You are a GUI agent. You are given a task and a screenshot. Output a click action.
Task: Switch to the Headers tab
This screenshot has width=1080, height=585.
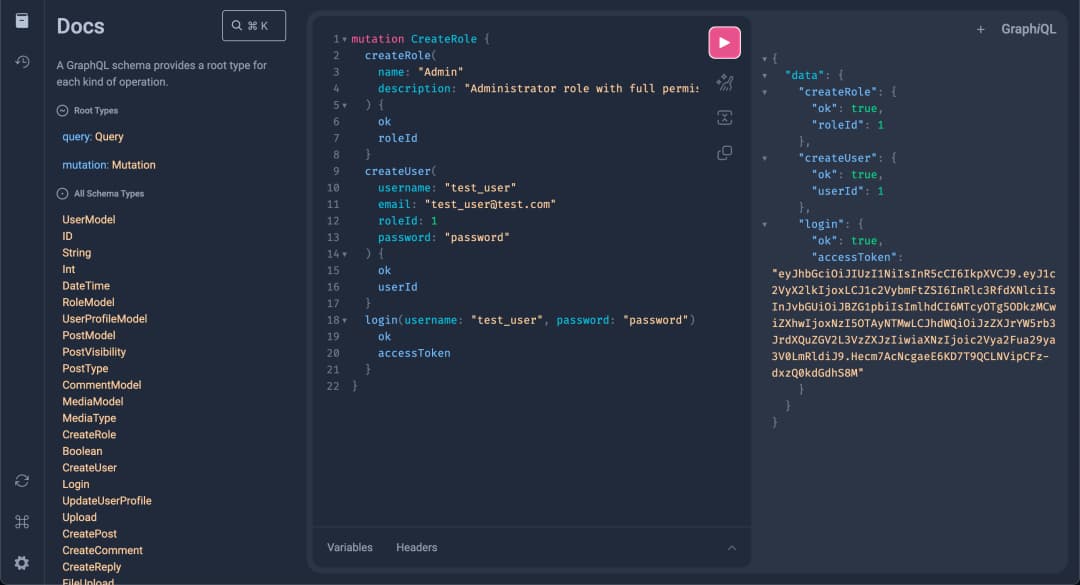(x=416, y=547)
